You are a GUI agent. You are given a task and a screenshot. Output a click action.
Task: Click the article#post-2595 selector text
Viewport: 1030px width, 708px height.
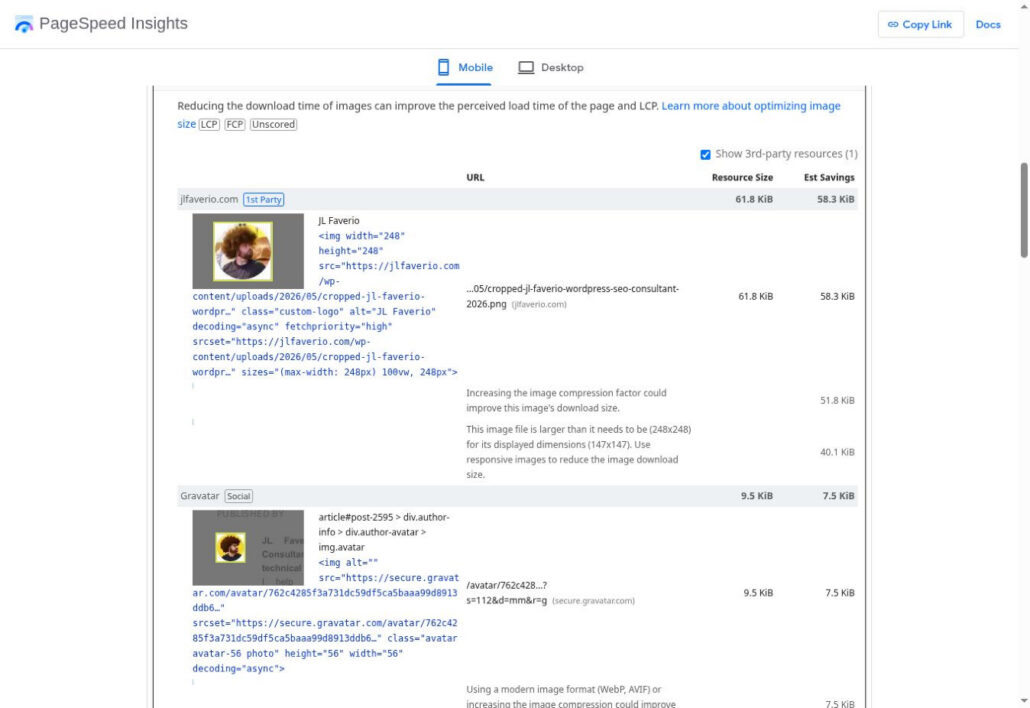click(384, 532)
